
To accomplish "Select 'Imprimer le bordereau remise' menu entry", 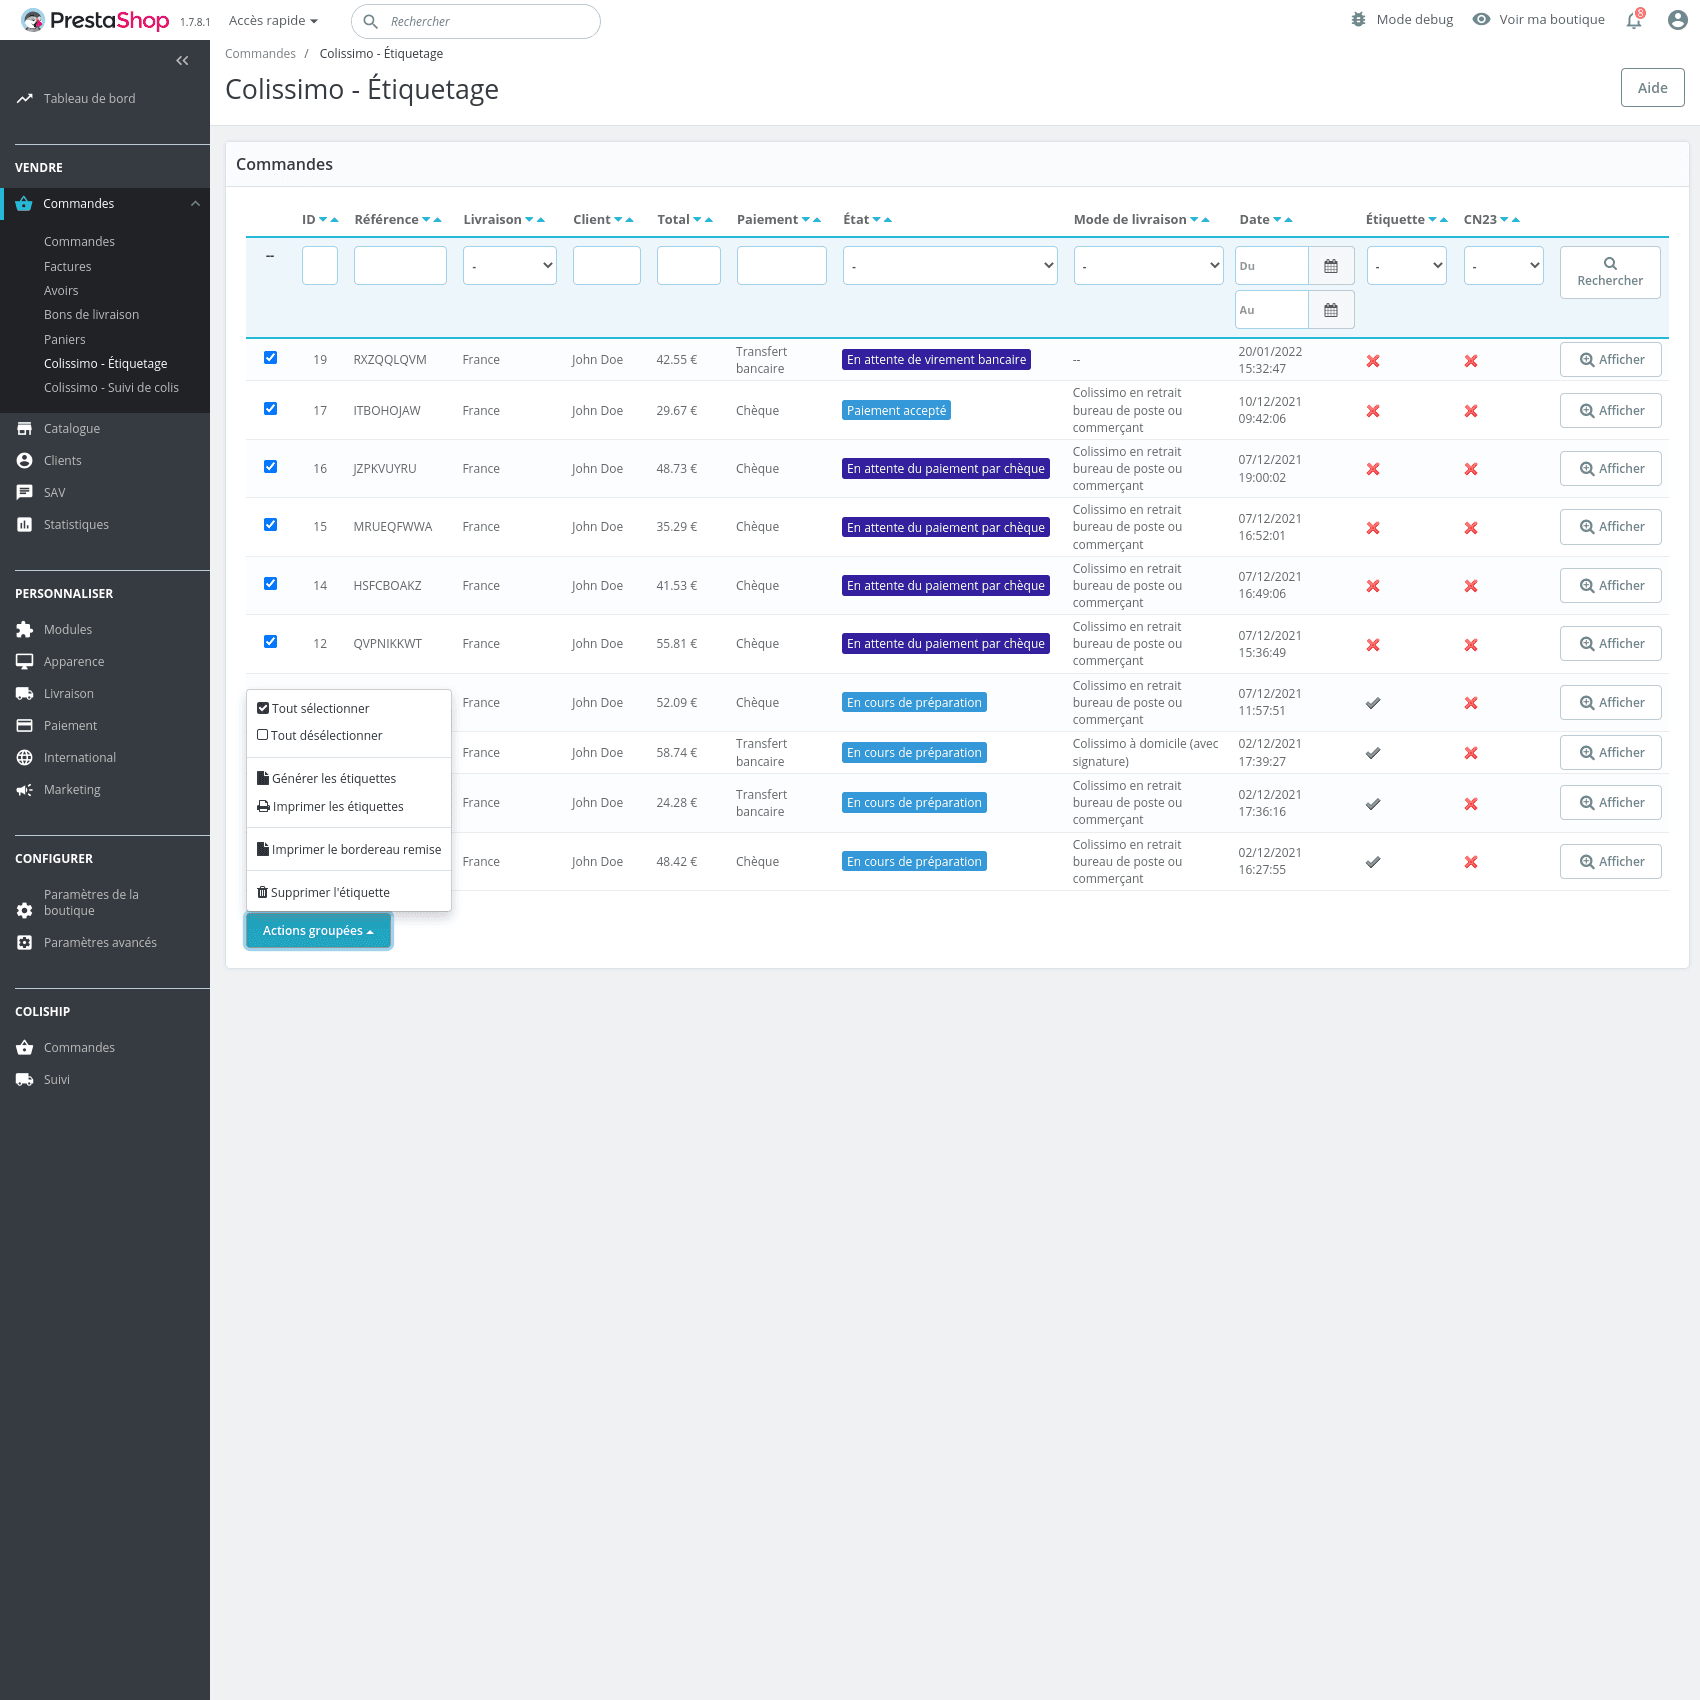I will (356, 850).
